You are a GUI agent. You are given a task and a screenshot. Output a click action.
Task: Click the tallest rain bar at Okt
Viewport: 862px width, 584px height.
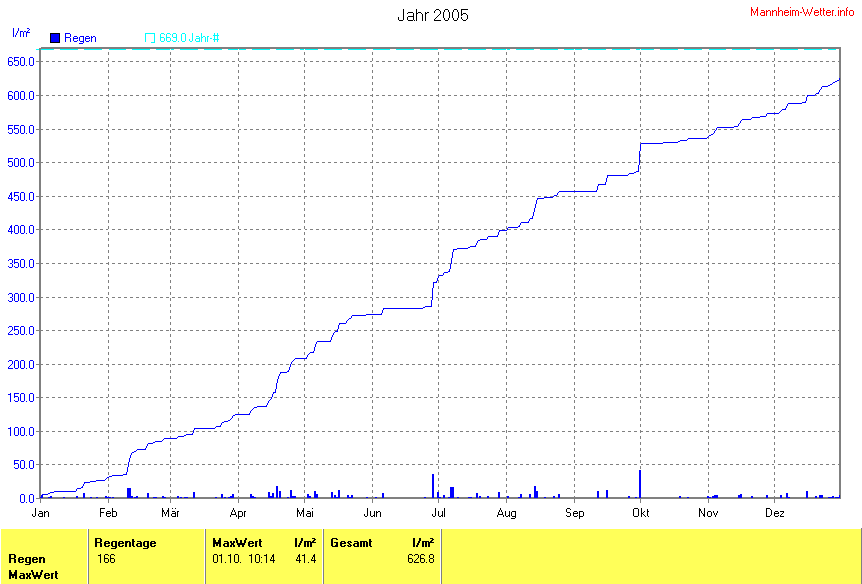640,484
